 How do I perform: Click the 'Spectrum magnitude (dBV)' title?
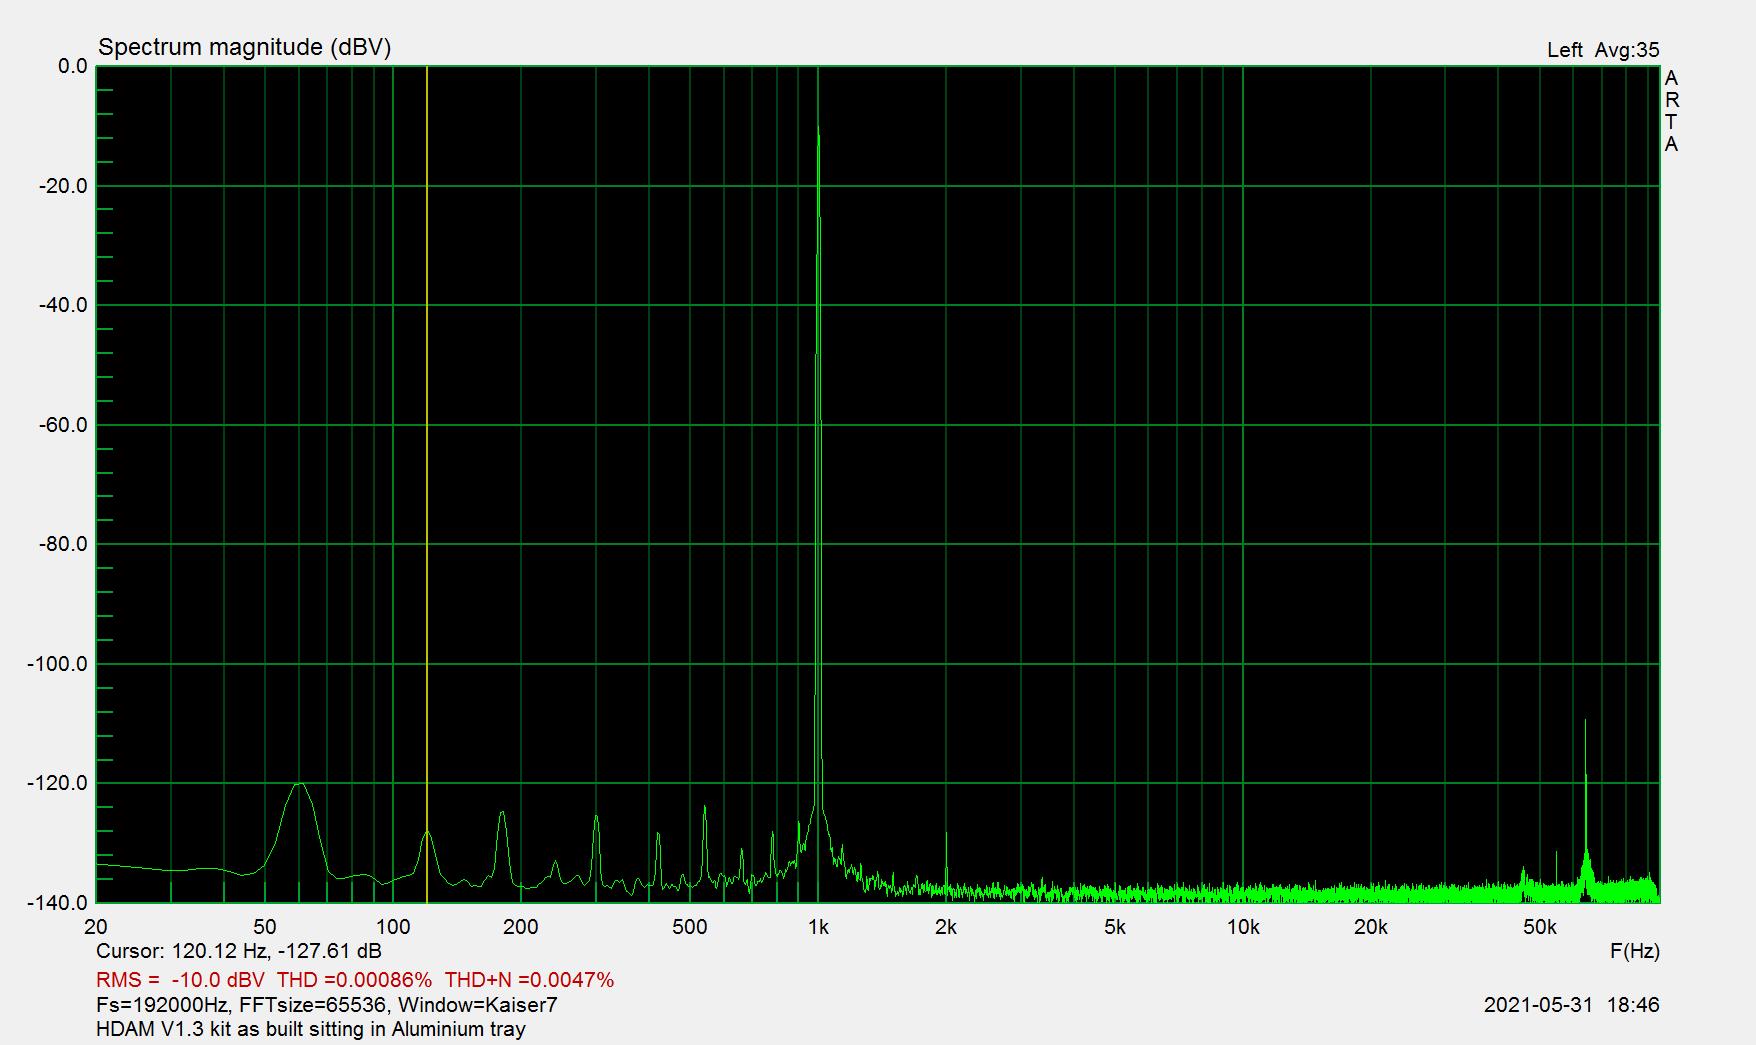(x=244, y=47)
